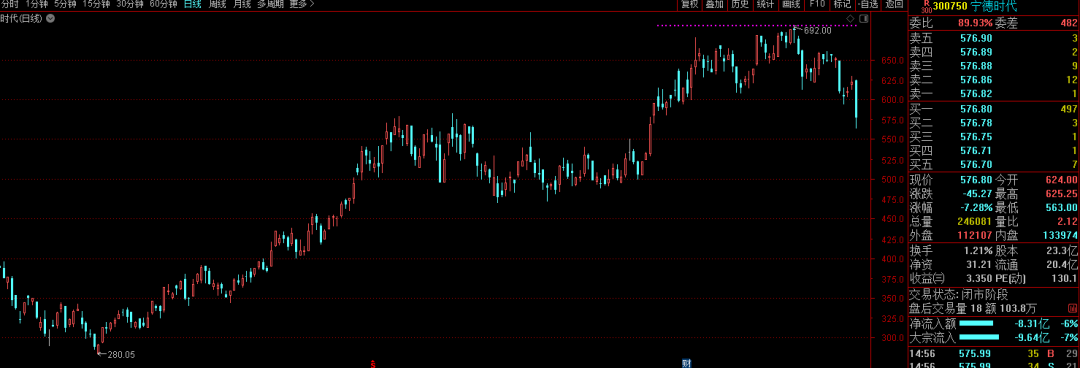Image resolution: width=1080 pixels, height=368 pixels.
Task: Click the stock name 宁德时代
Action: tap(993, 6)
